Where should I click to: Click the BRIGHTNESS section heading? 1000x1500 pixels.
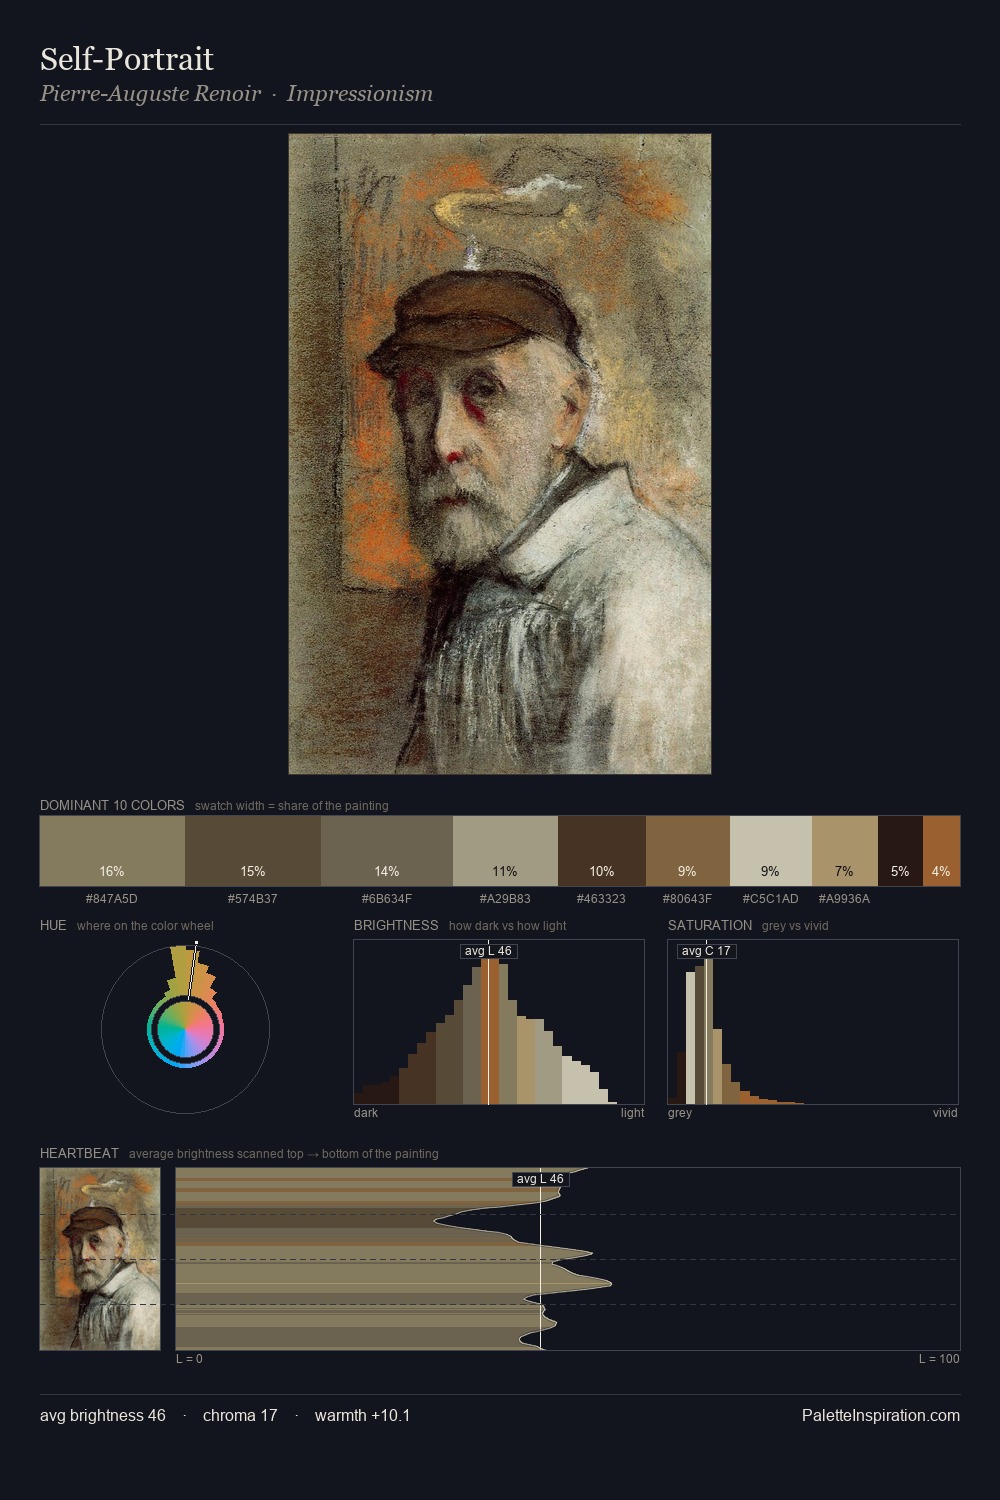[396, 925]
